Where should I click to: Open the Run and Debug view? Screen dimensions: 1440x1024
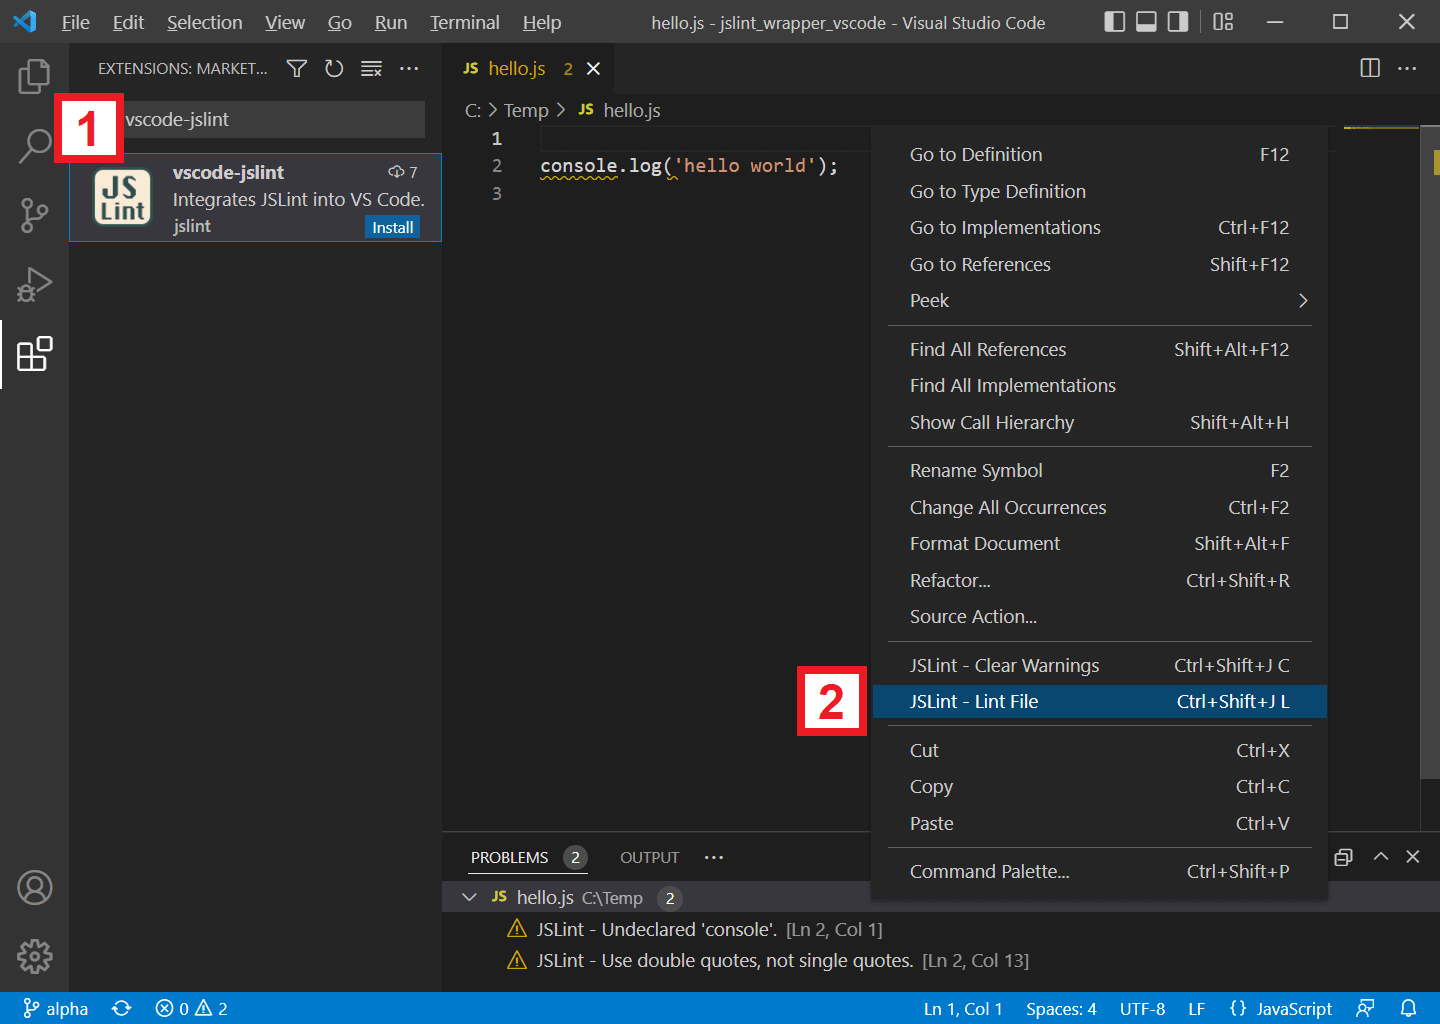pyautogui.click(x=34, y=285)
